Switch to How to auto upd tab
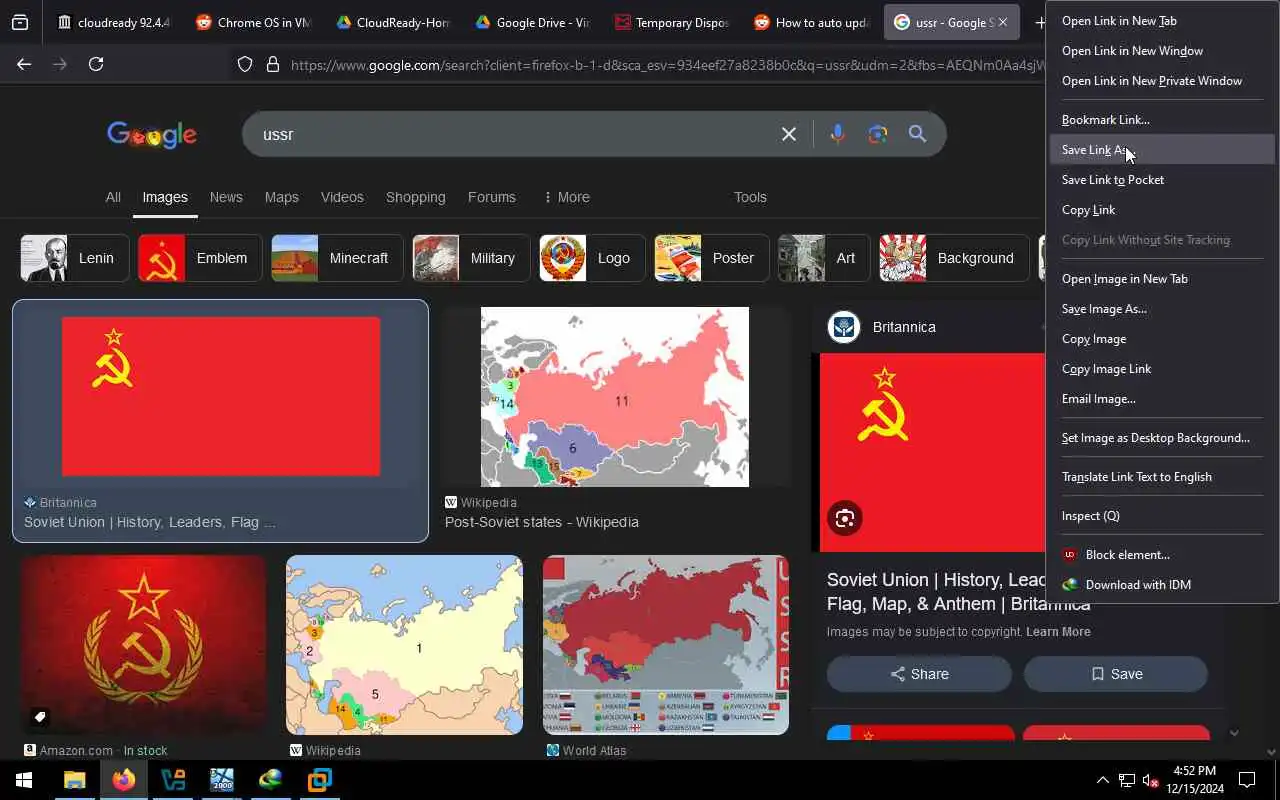This screenshot has width=1280, height=800. (x=811, y=22)
